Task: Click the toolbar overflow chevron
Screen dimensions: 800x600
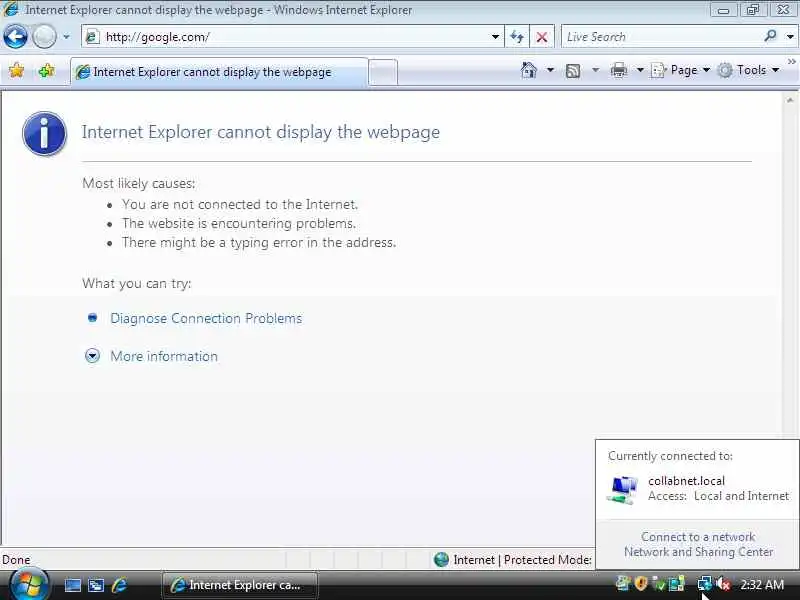Action: tap(791, 62)
